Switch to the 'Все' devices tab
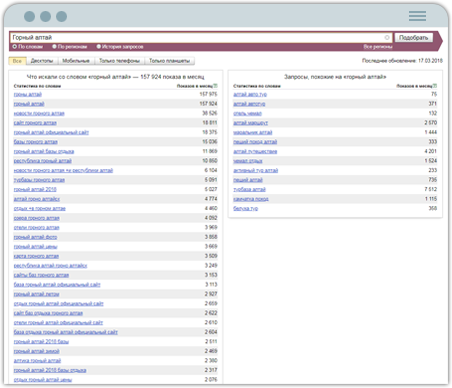 point(17,61)
